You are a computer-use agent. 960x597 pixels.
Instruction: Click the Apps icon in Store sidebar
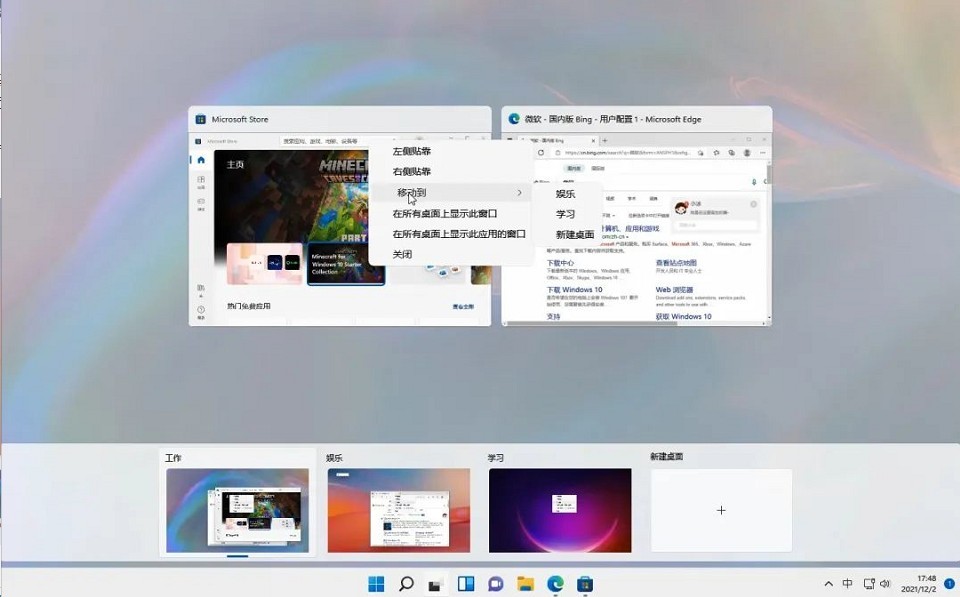(201, 182)
